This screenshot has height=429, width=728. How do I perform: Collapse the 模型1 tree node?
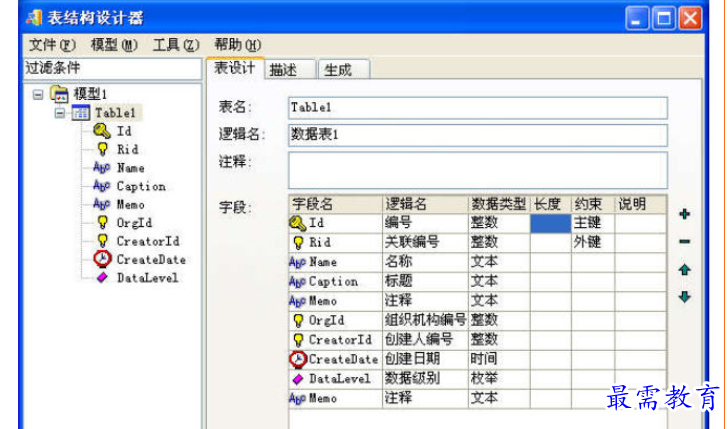(38, 95)
